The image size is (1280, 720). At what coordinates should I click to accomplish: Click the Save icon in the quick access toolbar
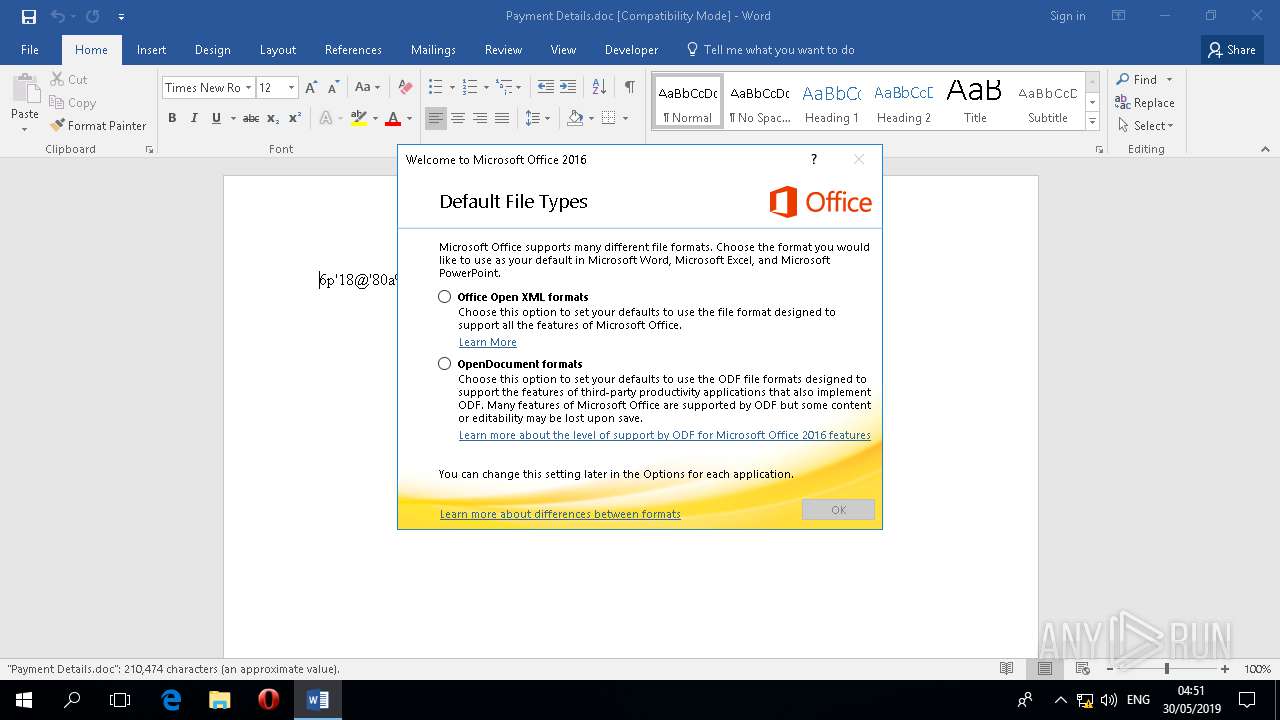coord(29,16)
